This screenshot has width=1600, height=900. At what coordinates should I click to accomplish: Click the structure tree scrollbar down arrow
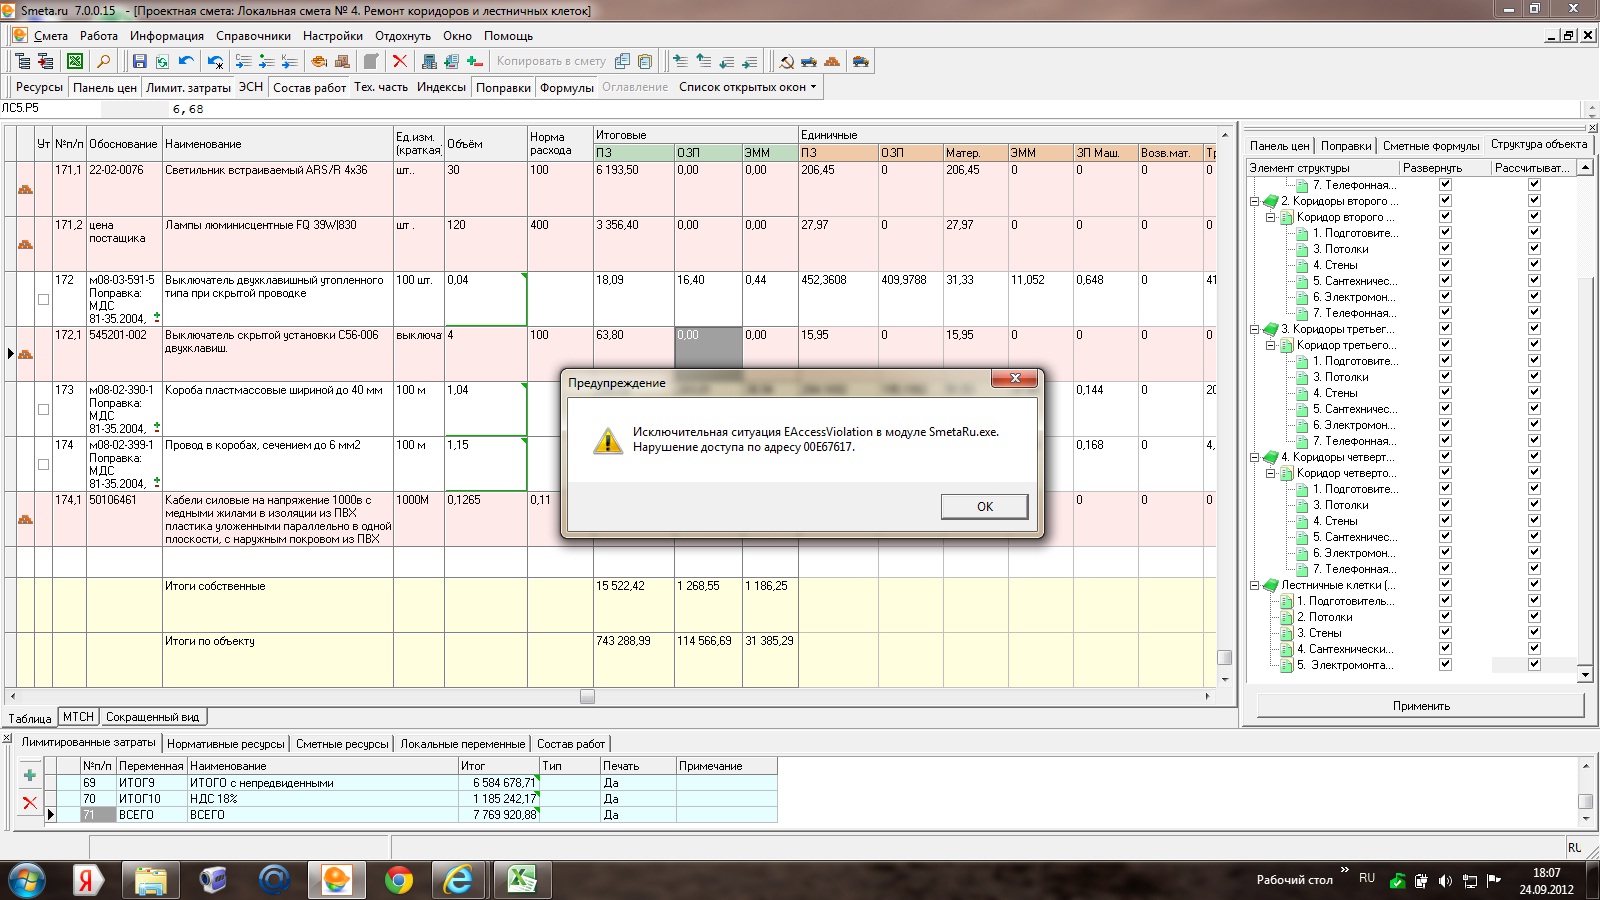pyautogui.click(x=1585, y=675)
